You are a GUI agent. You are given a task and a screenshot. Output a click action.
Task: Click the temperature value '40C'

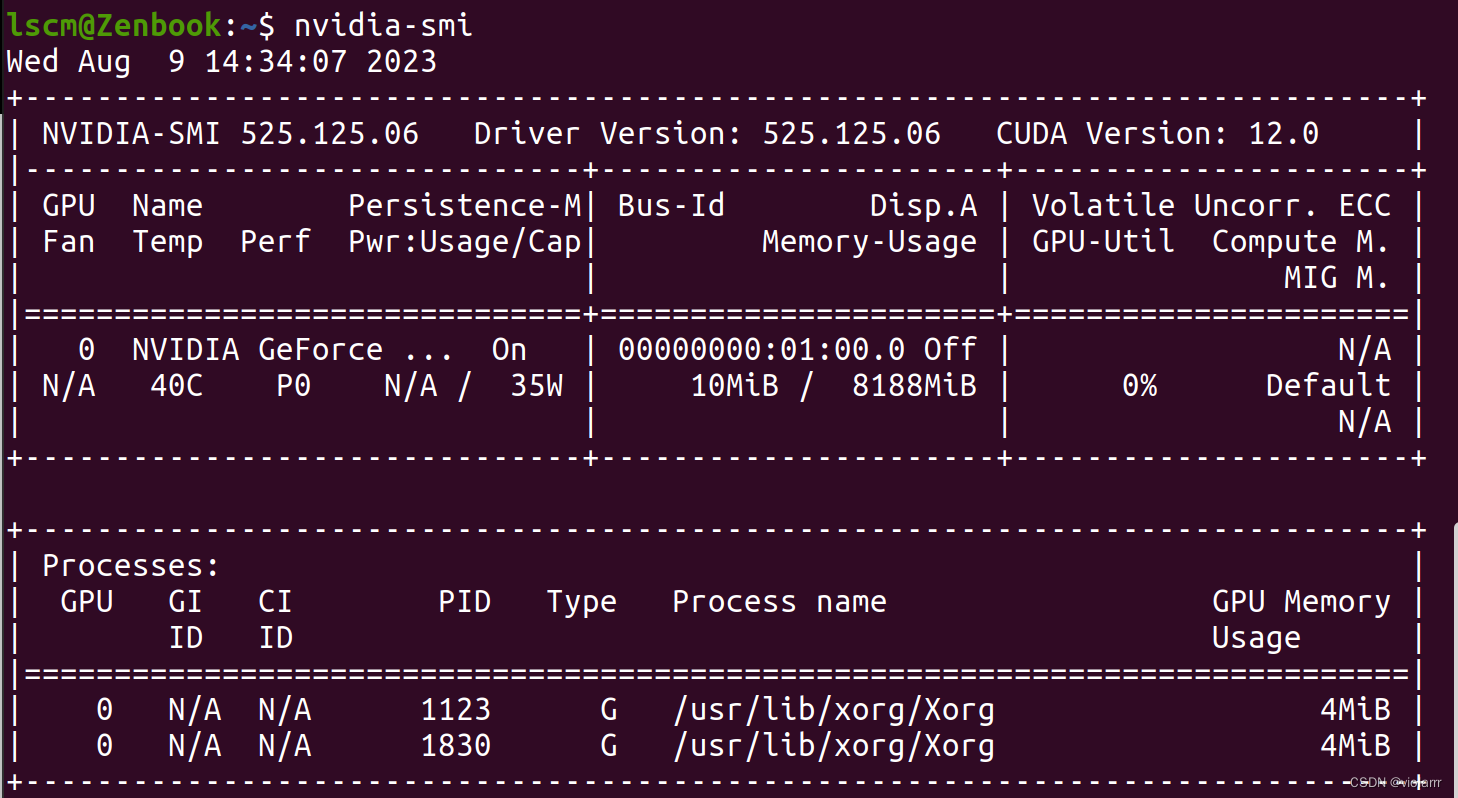coord(177,386)
